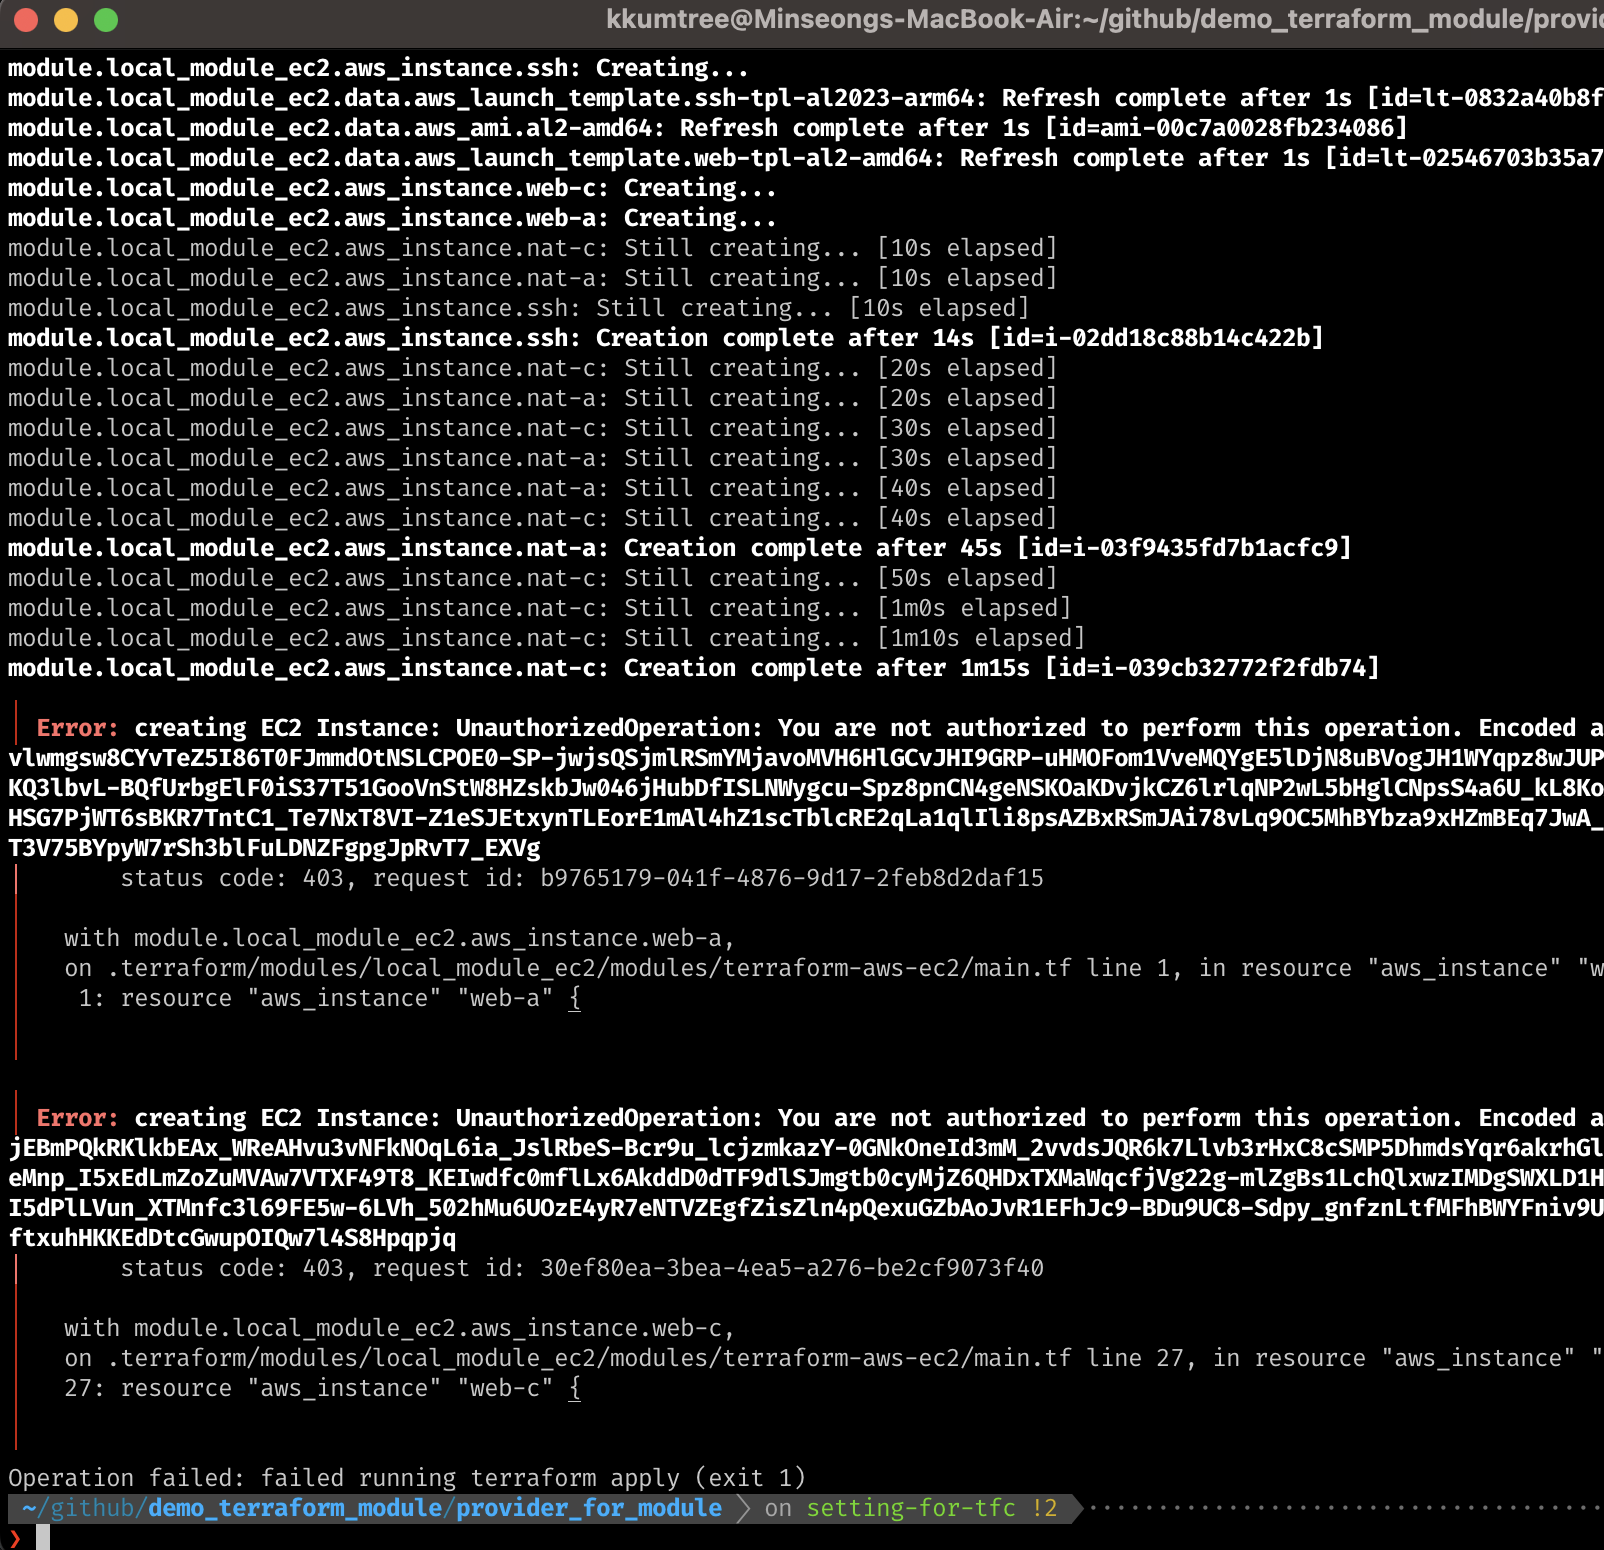The width and height of the screenshot is (1604, 1550).
Task: Click 'Operation failed: failed running terraform apply' line
Action: [407, 1478]
